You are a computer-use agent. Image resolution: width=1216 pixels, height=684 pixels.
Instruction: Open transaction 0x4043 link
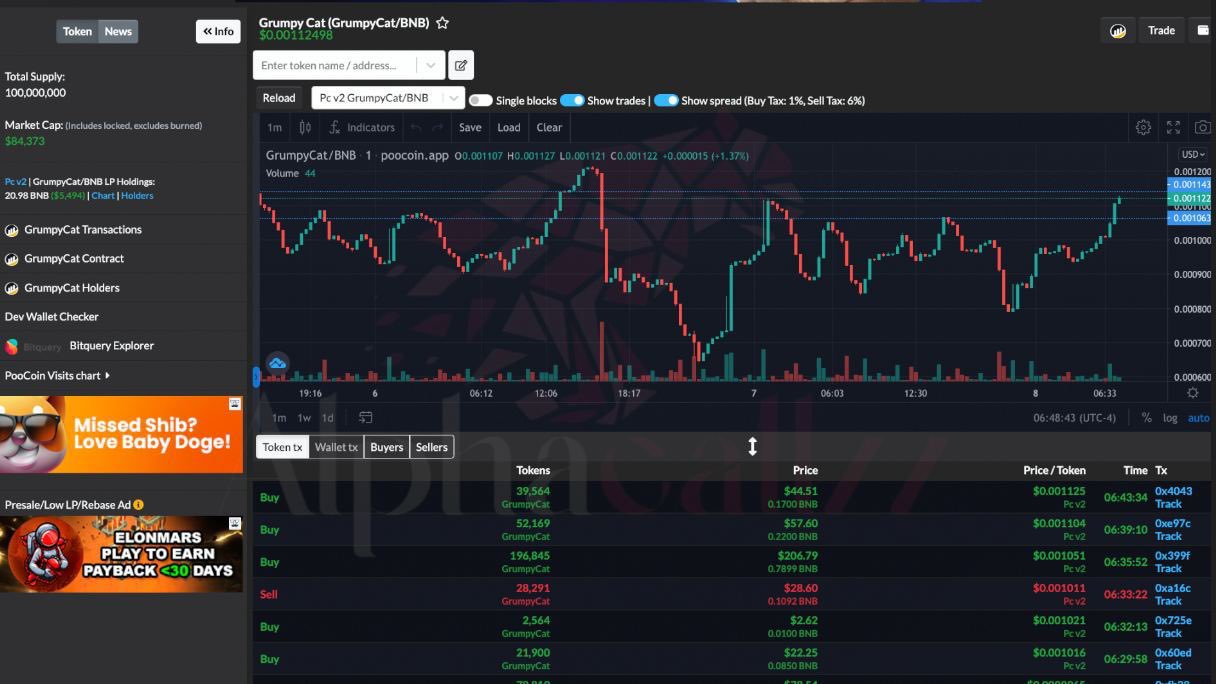(x=1173, y=491)
